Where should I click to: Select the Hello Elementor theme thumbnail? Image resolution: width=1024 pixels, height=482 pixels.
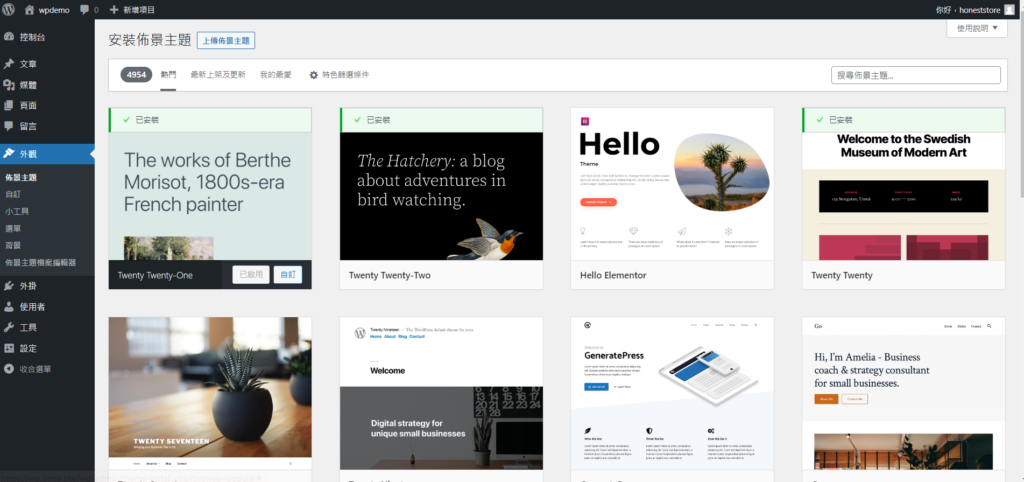click(672, 183)
